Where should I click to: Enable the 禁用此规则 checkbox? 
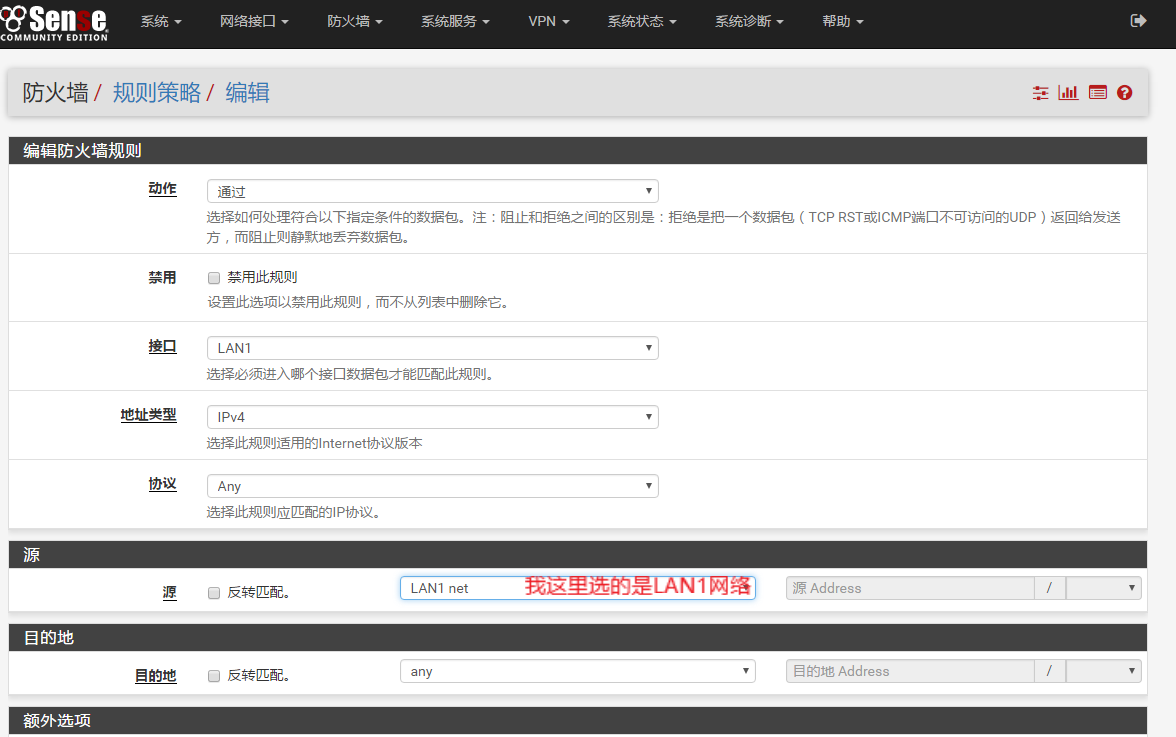point(214,278)
